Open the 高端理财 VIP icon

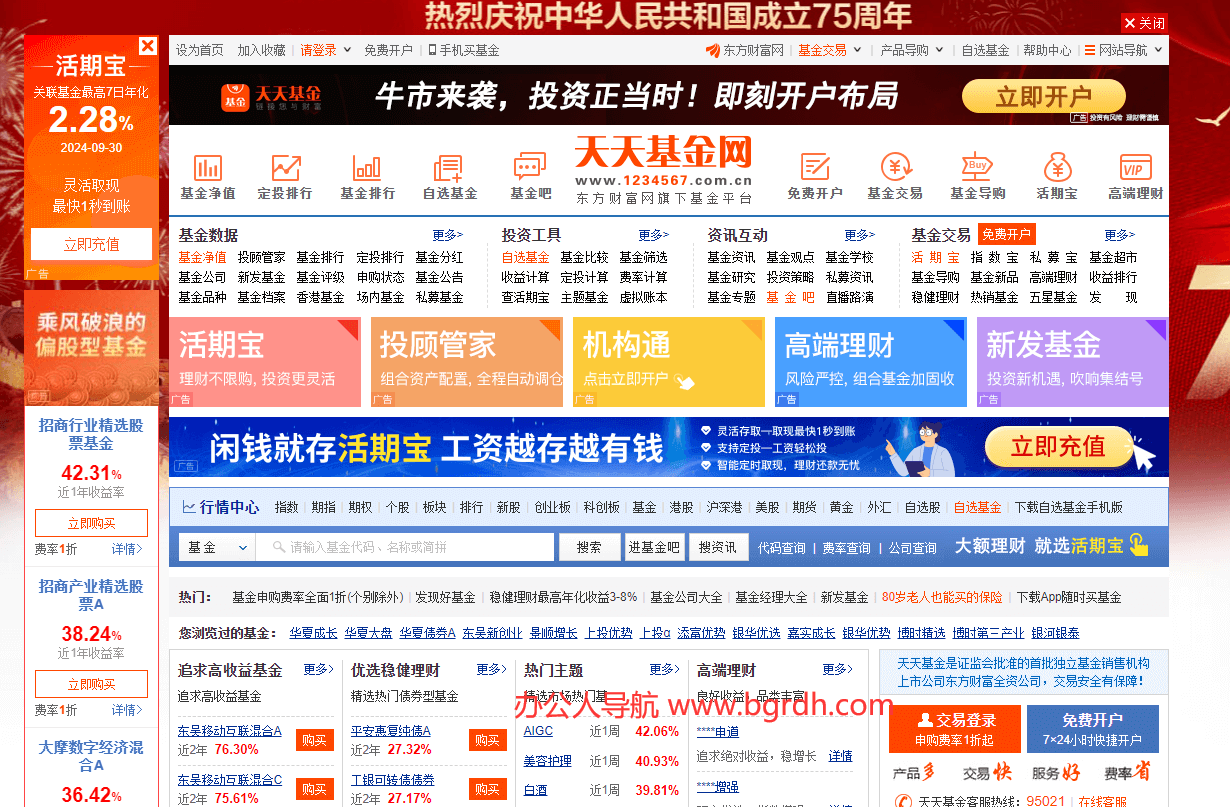(x=1135, y=166)
